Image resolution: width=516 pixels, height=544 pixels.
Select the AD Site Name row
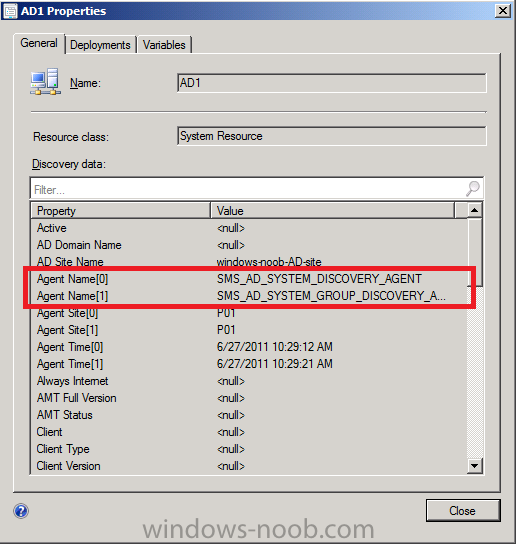(249, 262)
